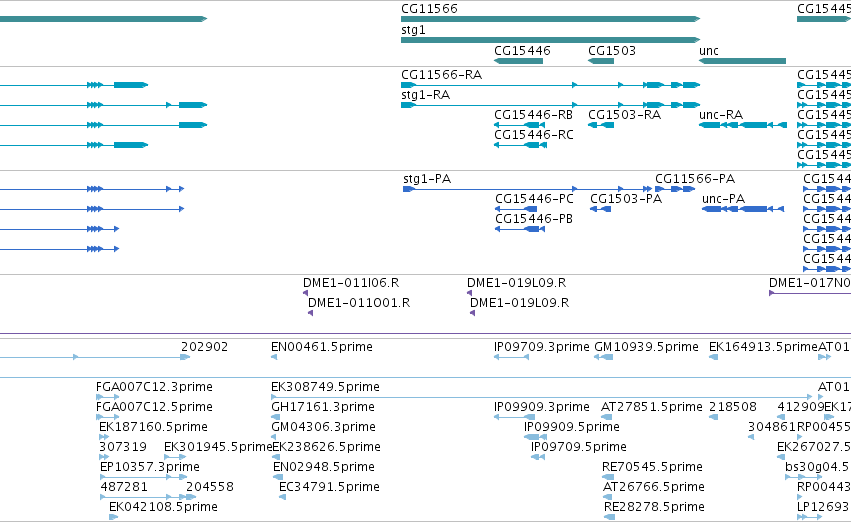Click the EN00461.5prime EST label
Viewport: 851px width, 522px height.
(x=322, y=347)
